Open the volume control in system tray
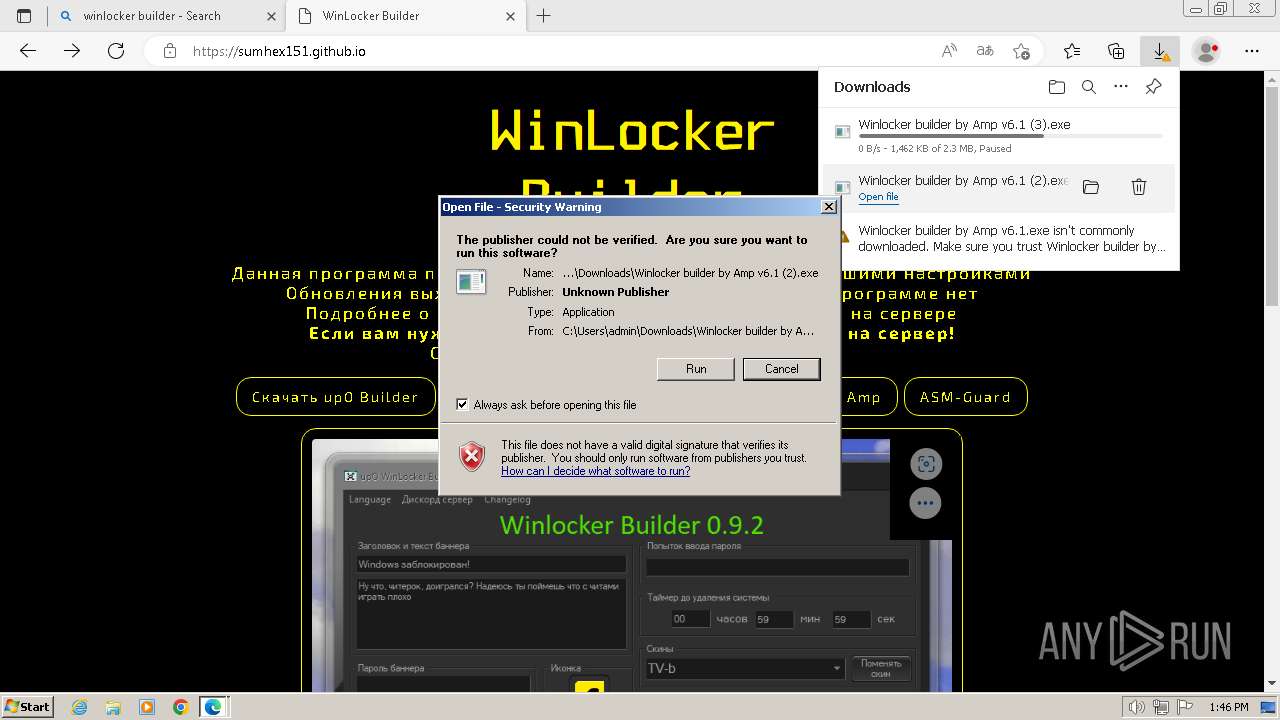Image resolution: width=1280 pixels, height=720 pixels. pos(1137,707)
